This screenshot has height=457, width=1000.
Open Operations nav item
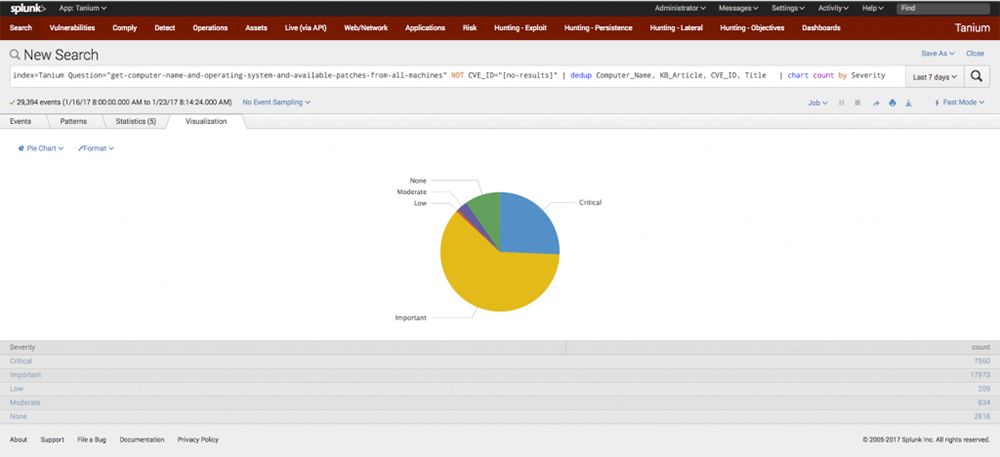(210, 28)
